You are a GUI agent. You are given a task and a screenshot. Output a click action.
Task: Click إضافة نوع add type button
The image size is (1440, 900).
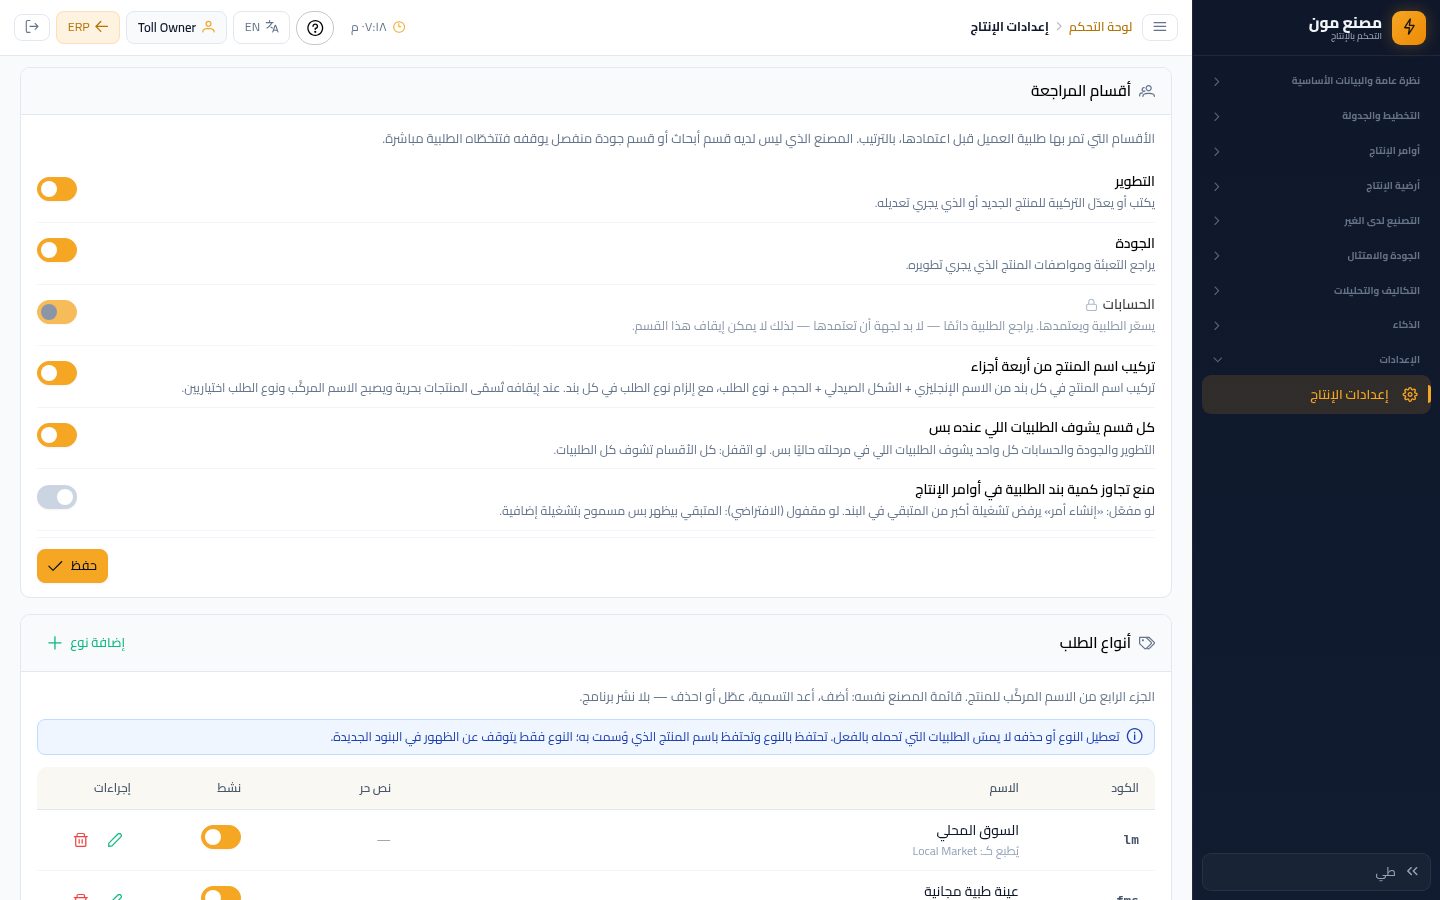click(86, 643)
